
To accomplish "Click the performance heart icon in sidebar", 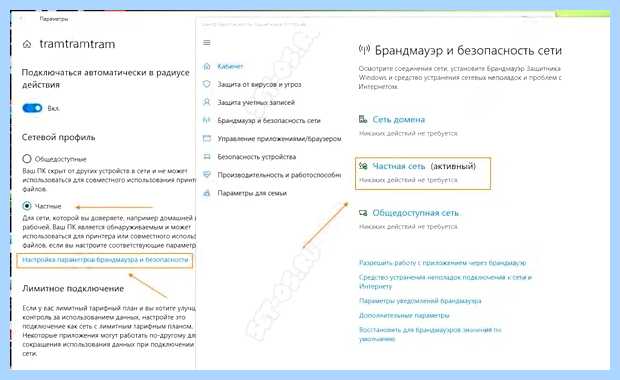I will coord(207,174).
